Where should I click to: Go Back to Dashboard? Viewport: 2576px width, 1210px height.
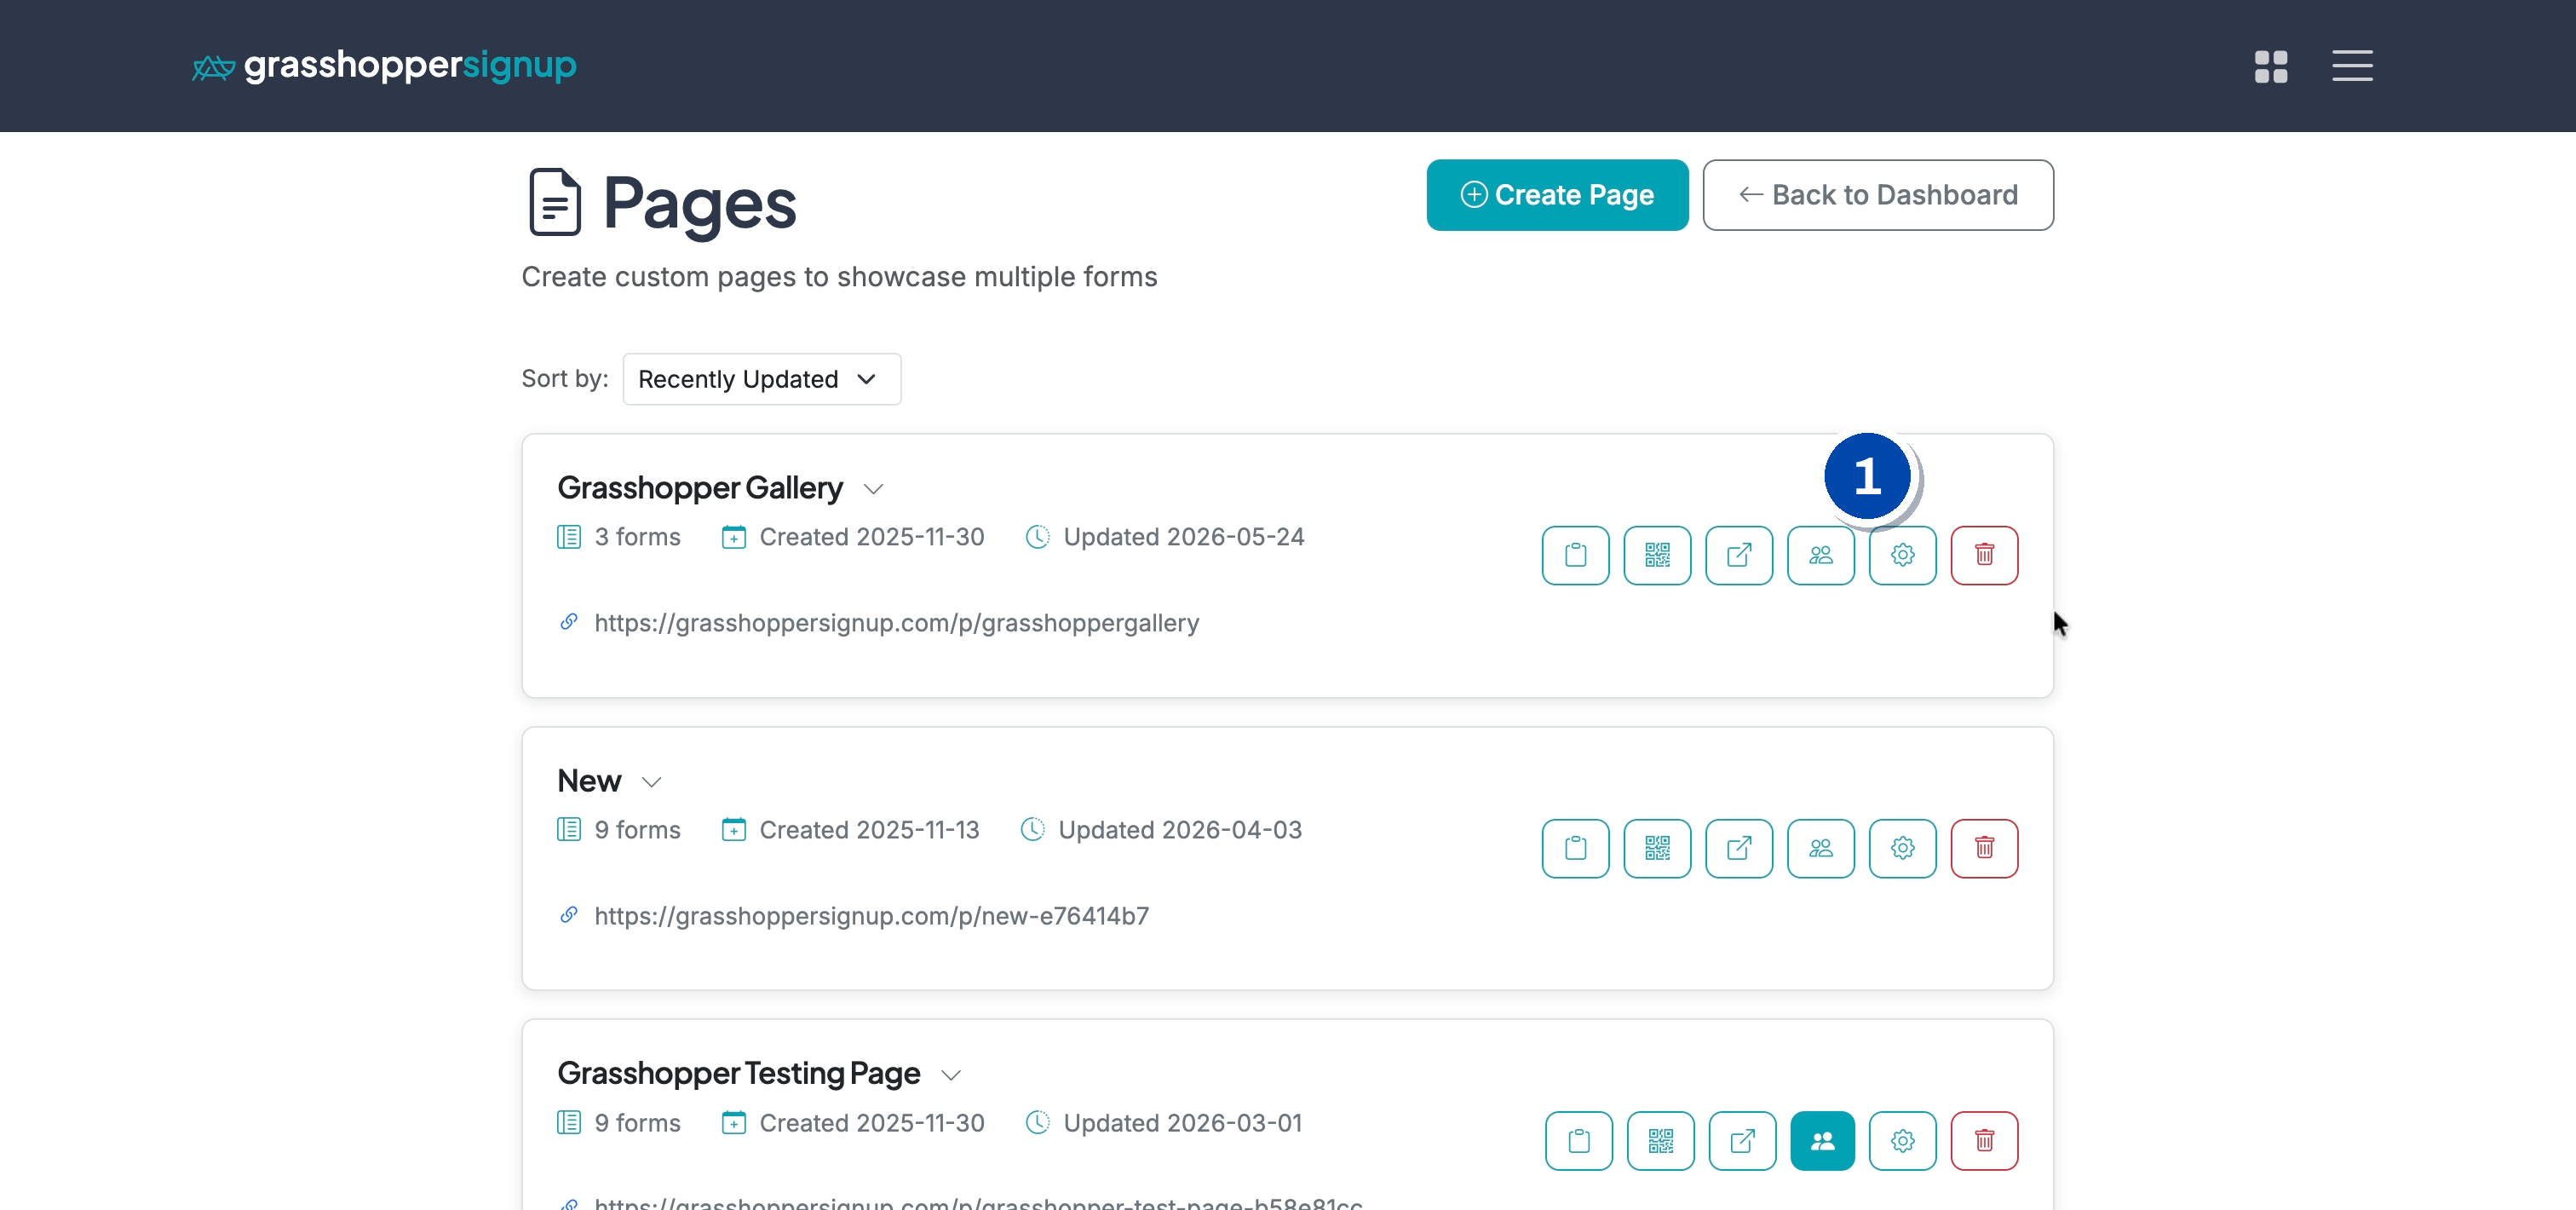(x=1877, y=195)
